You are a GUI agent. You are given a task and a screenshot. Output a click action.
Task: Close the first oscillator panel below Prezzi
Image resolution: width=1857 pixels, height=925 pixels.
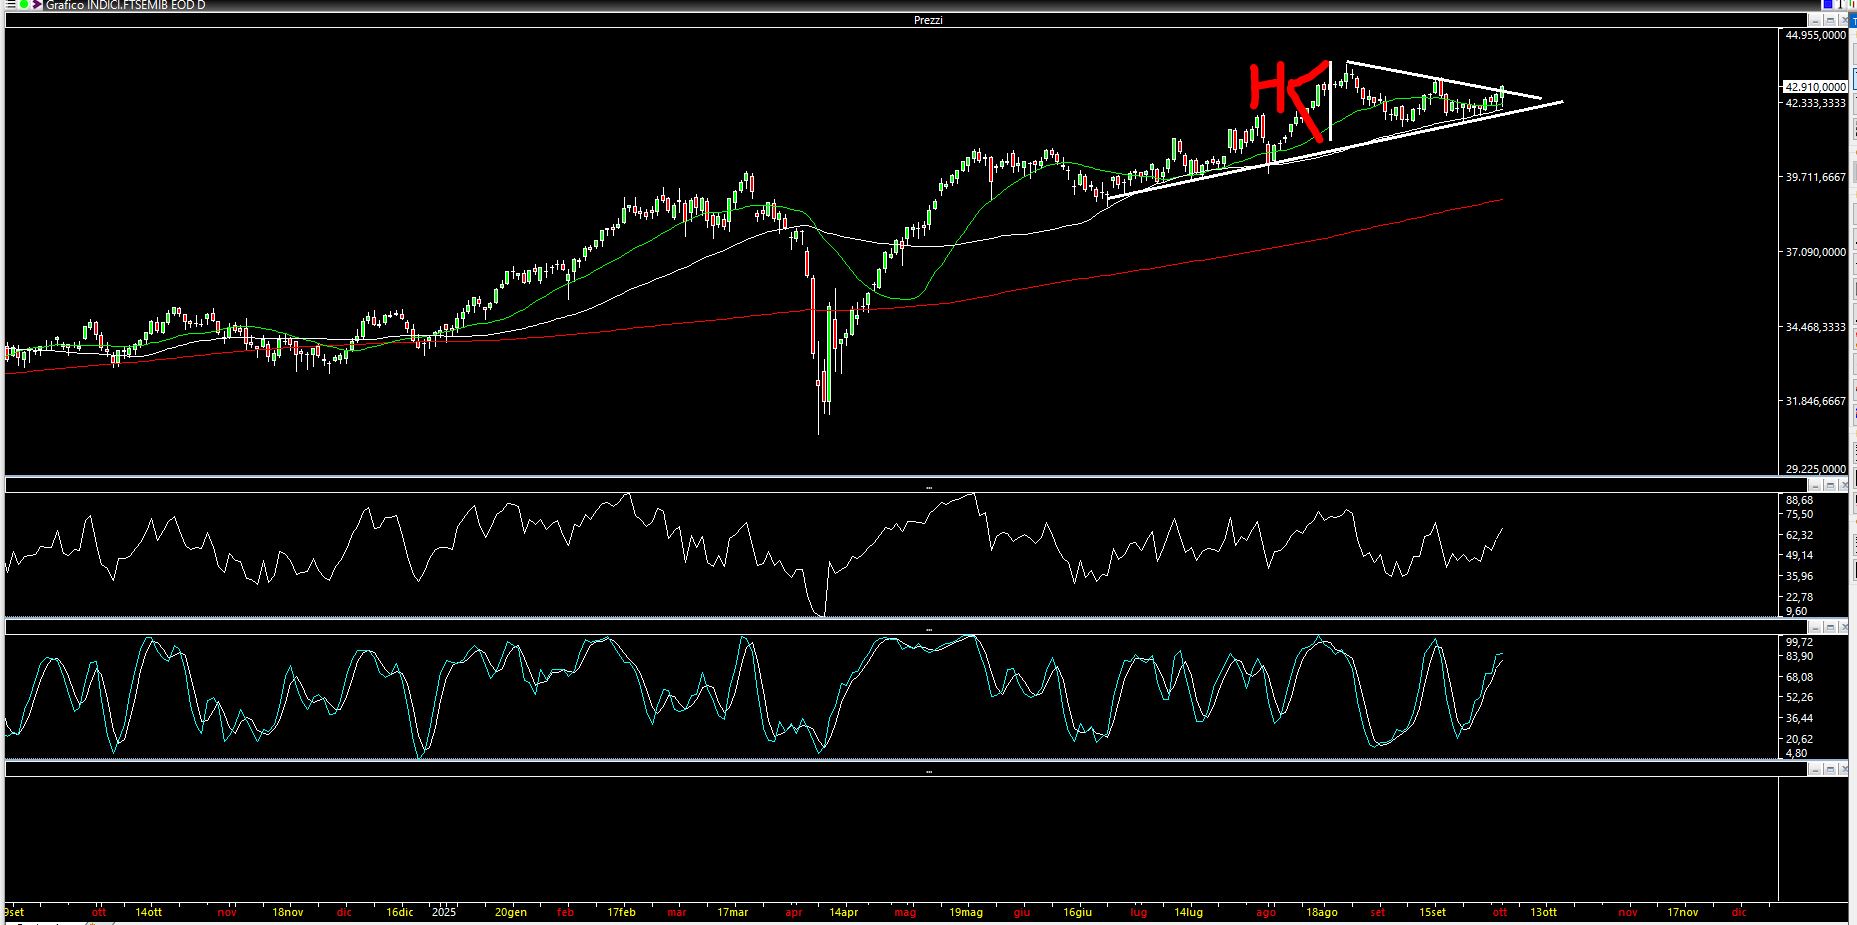1842,486
